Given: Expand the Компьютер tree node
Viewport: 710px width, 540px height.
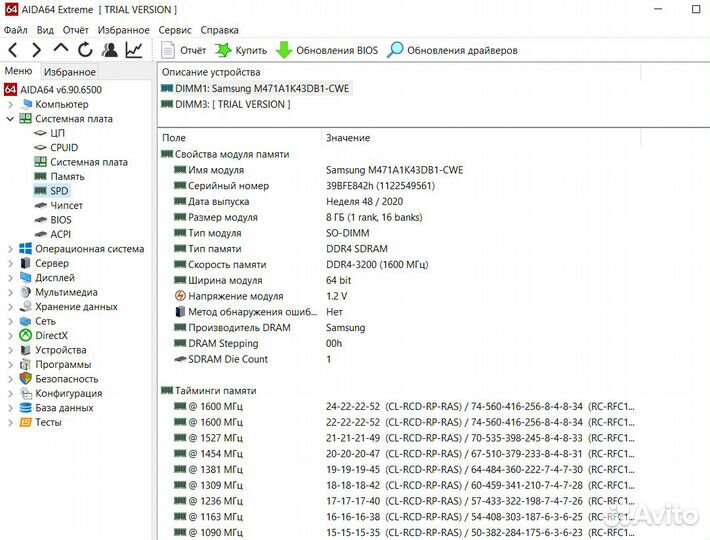Looking at the screenshot, I should 10,105.
